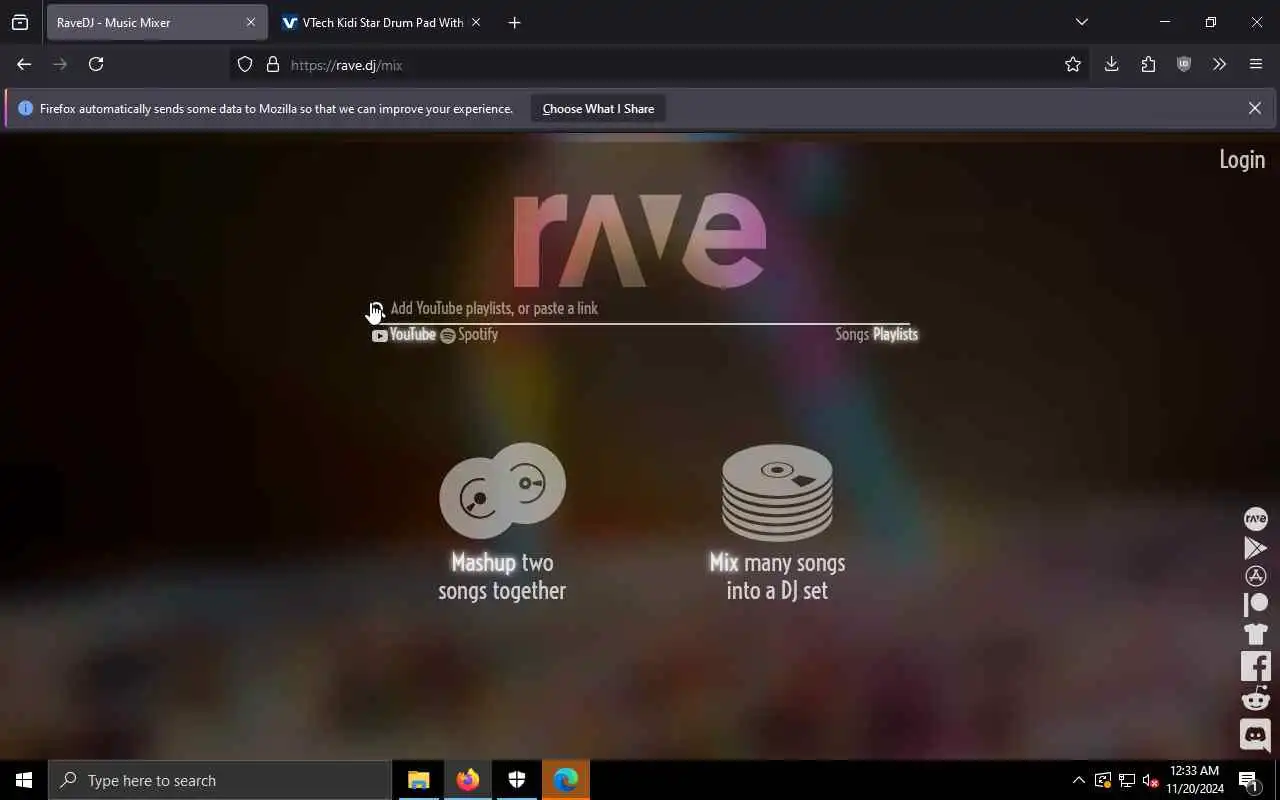This screenshot has height=800, width=1280.
Task: Open the notification center icon
Action: coord(1248,780)
